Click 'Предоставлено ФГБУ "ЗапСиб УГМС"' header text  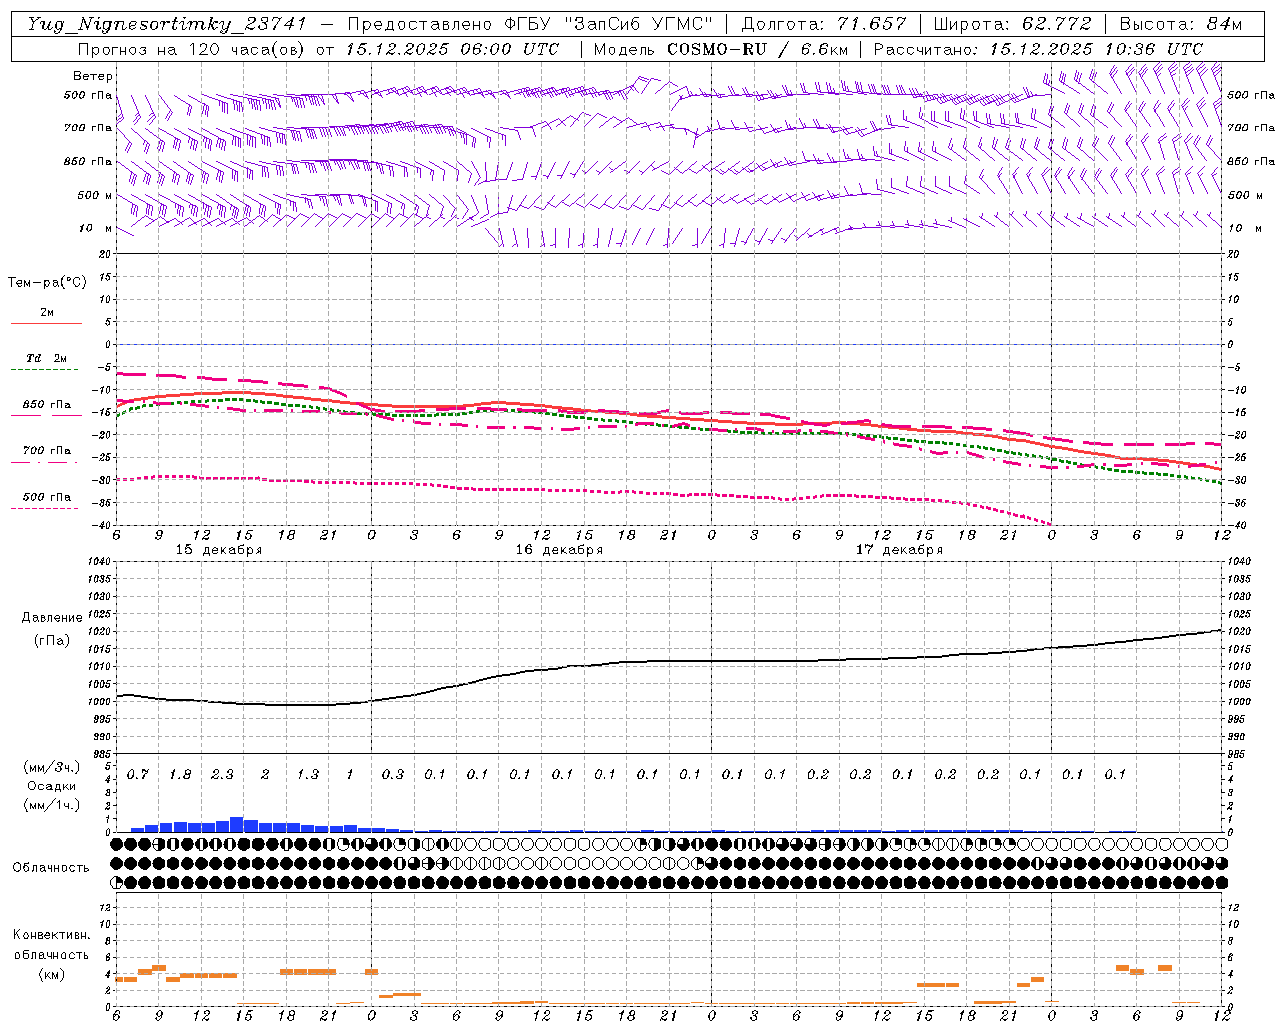point(530,24)
